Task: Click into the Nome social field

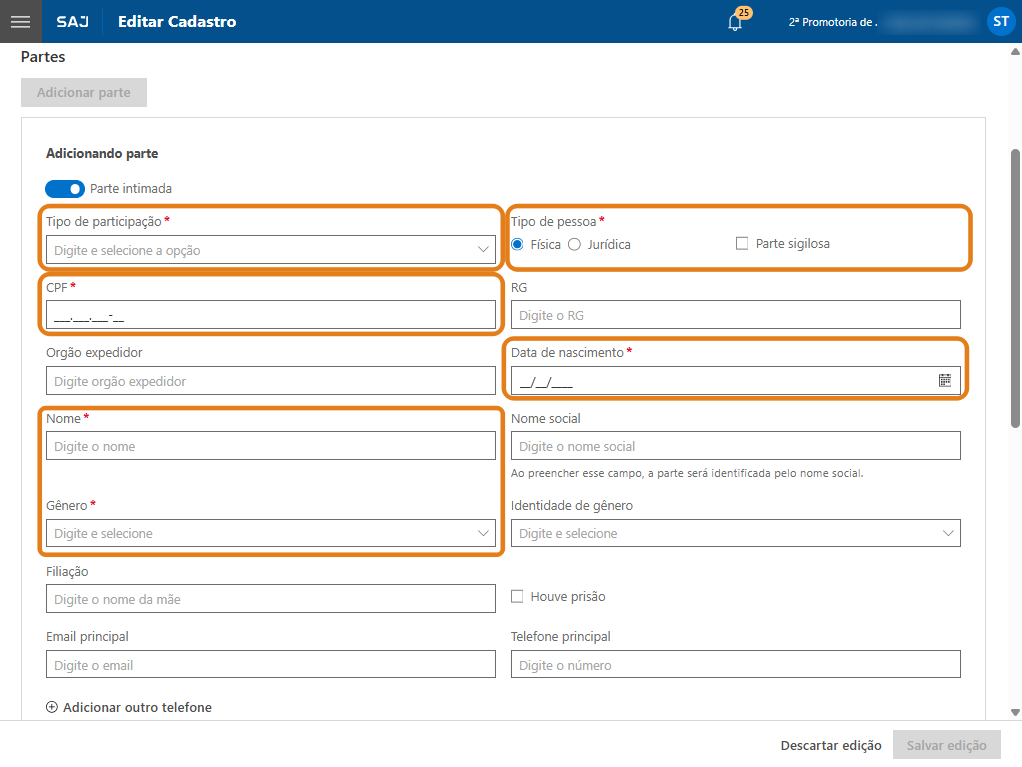Action: [735, 446]
